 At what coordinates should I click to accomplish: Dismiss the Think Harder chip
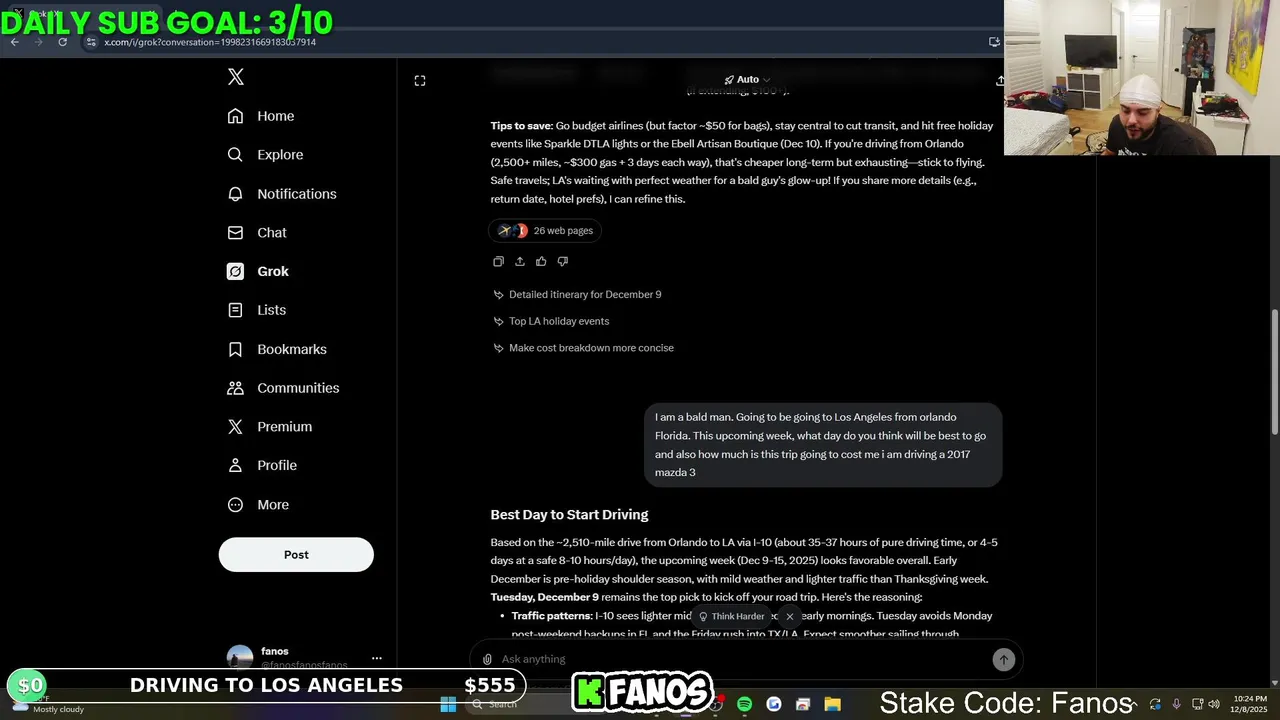coord(790,617)
